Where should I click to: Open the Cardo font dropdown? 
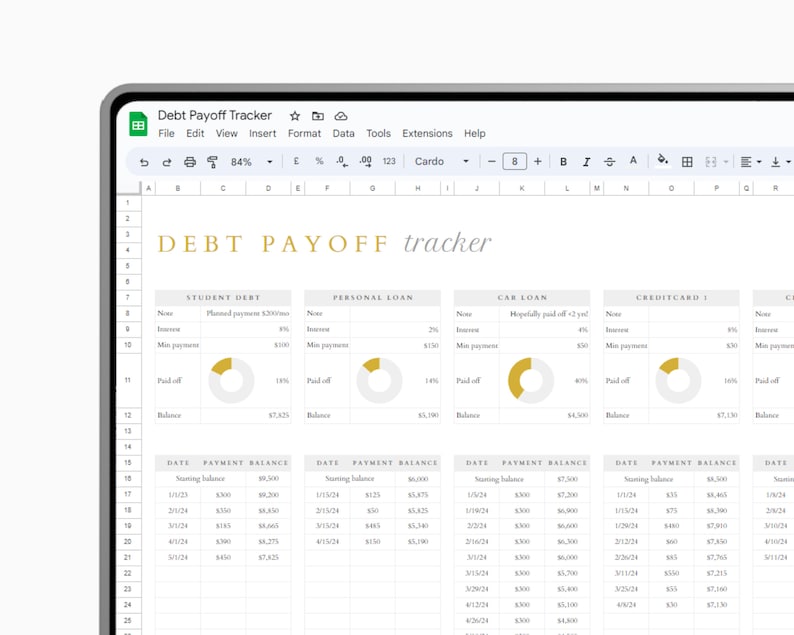[x=442, y=162]
